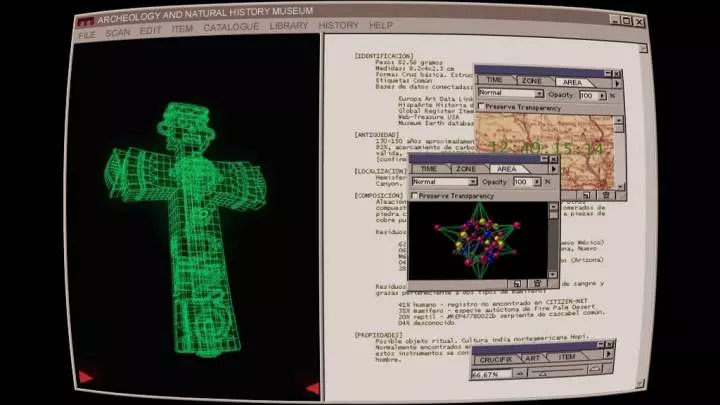The width and height of the screenshot is (720, 405).
Task: Open the CATALOGUE menu
Action: click(230, 27)
